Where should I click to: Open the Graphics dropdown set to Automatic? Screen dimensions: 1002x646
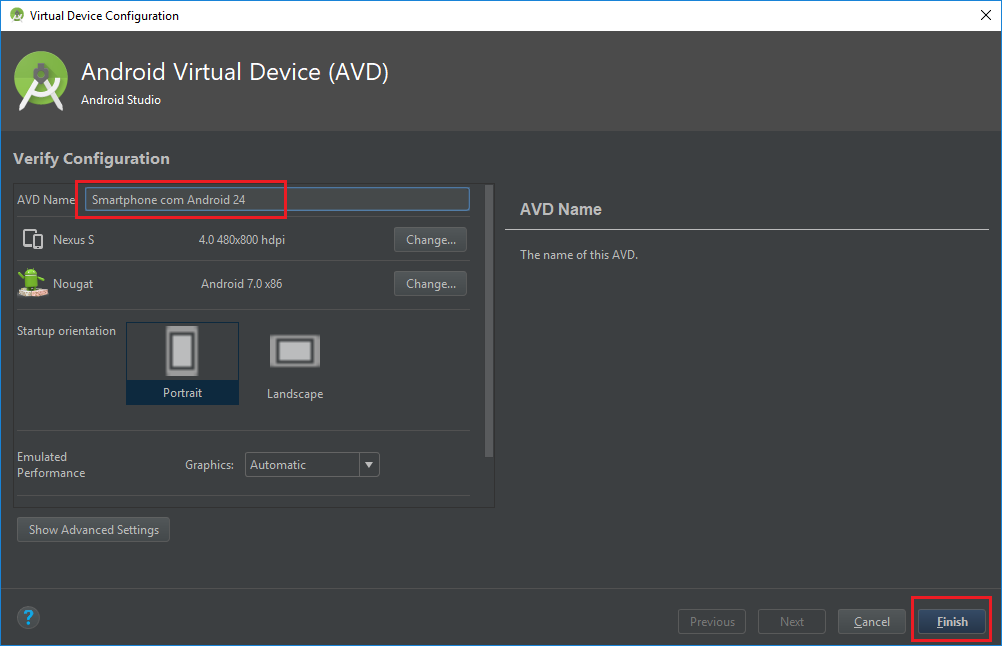pos(312,465)
